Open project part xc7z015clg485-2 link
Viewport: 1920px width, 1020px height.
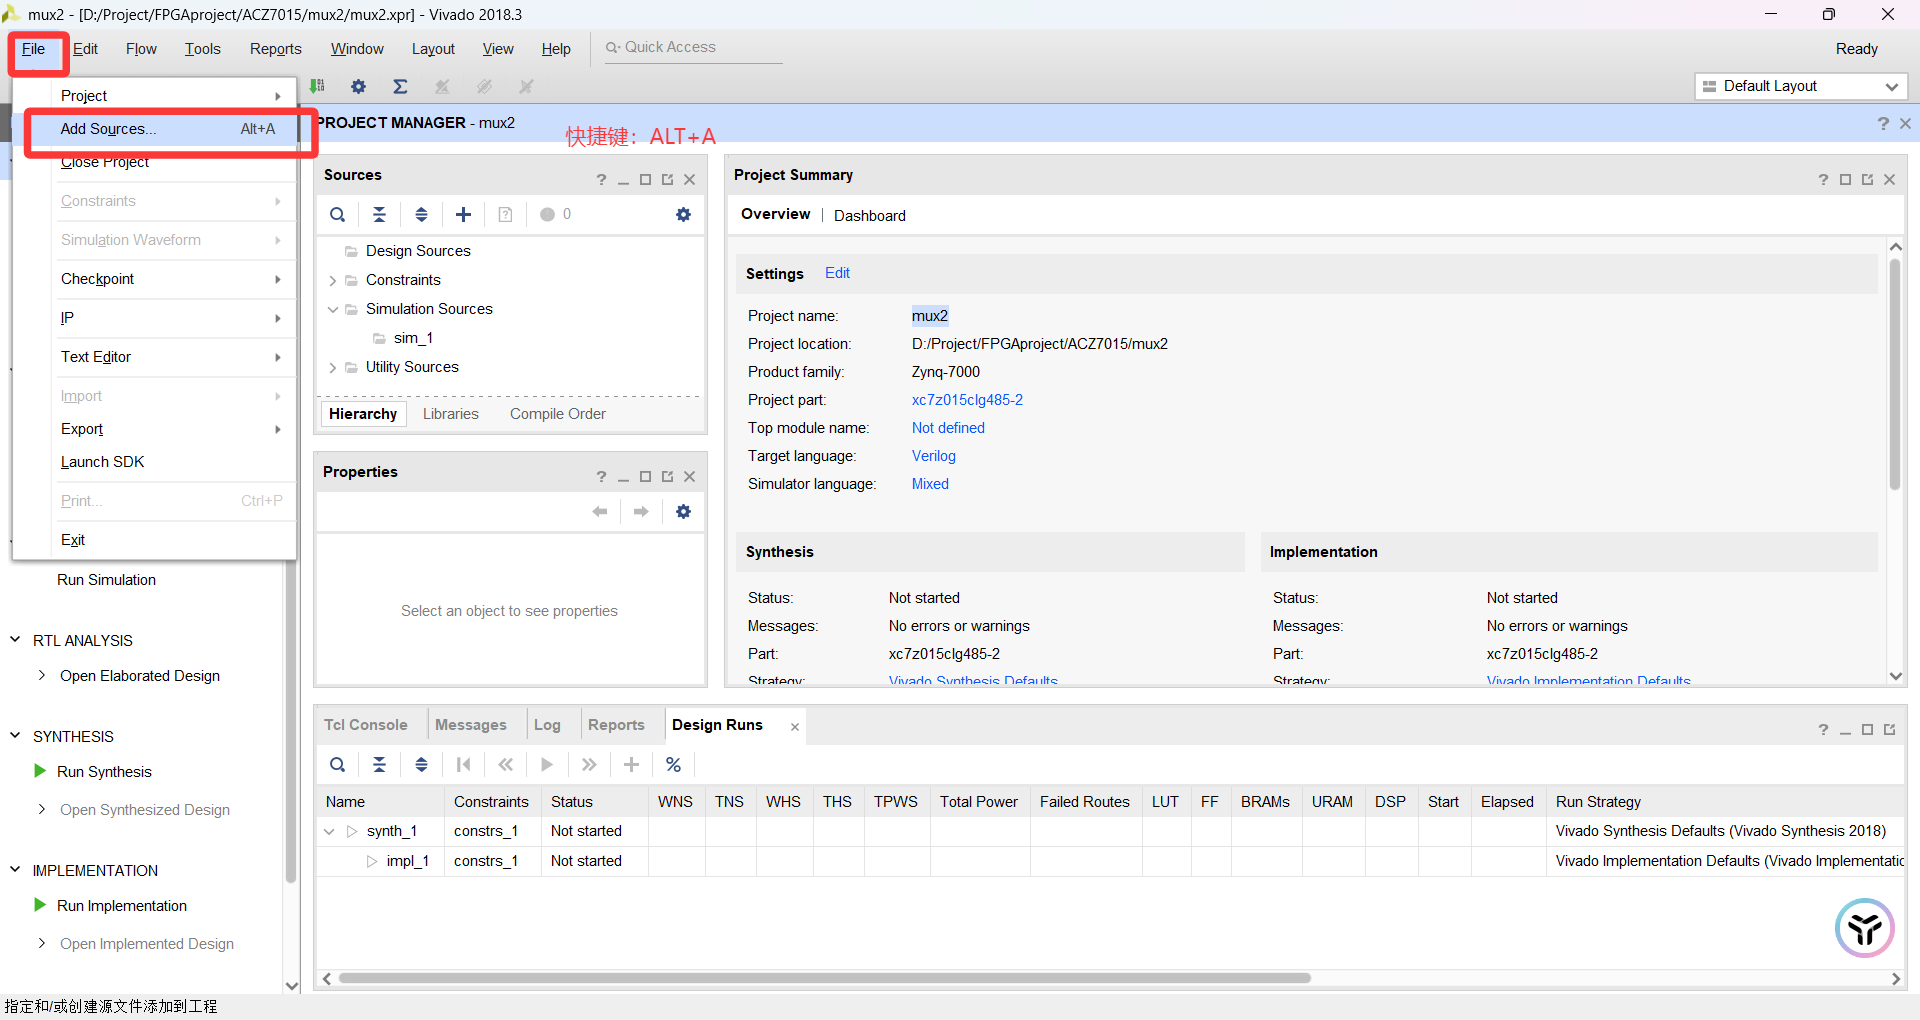pyautogui.click(x=967, y=400)
